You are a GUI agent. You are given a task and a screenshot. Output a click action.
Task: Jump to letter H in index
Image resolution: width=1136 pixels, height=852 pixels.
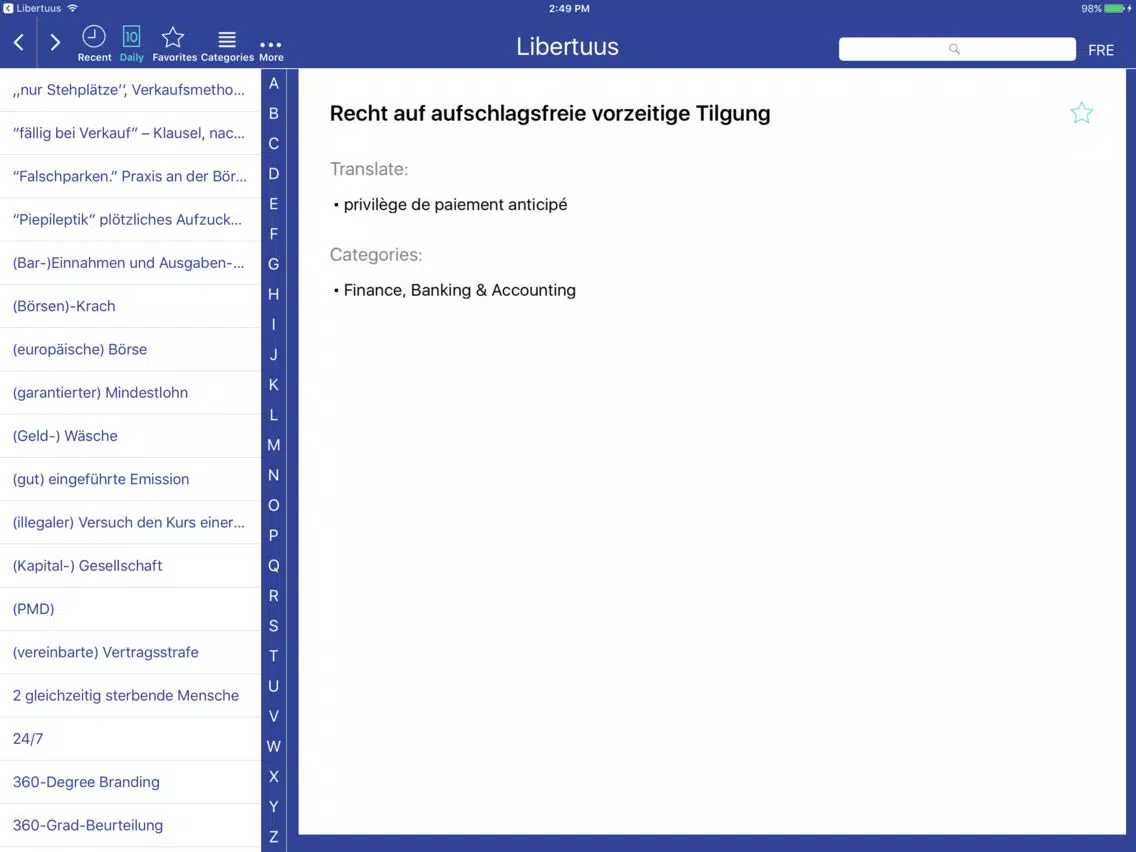tap(274, 294)
